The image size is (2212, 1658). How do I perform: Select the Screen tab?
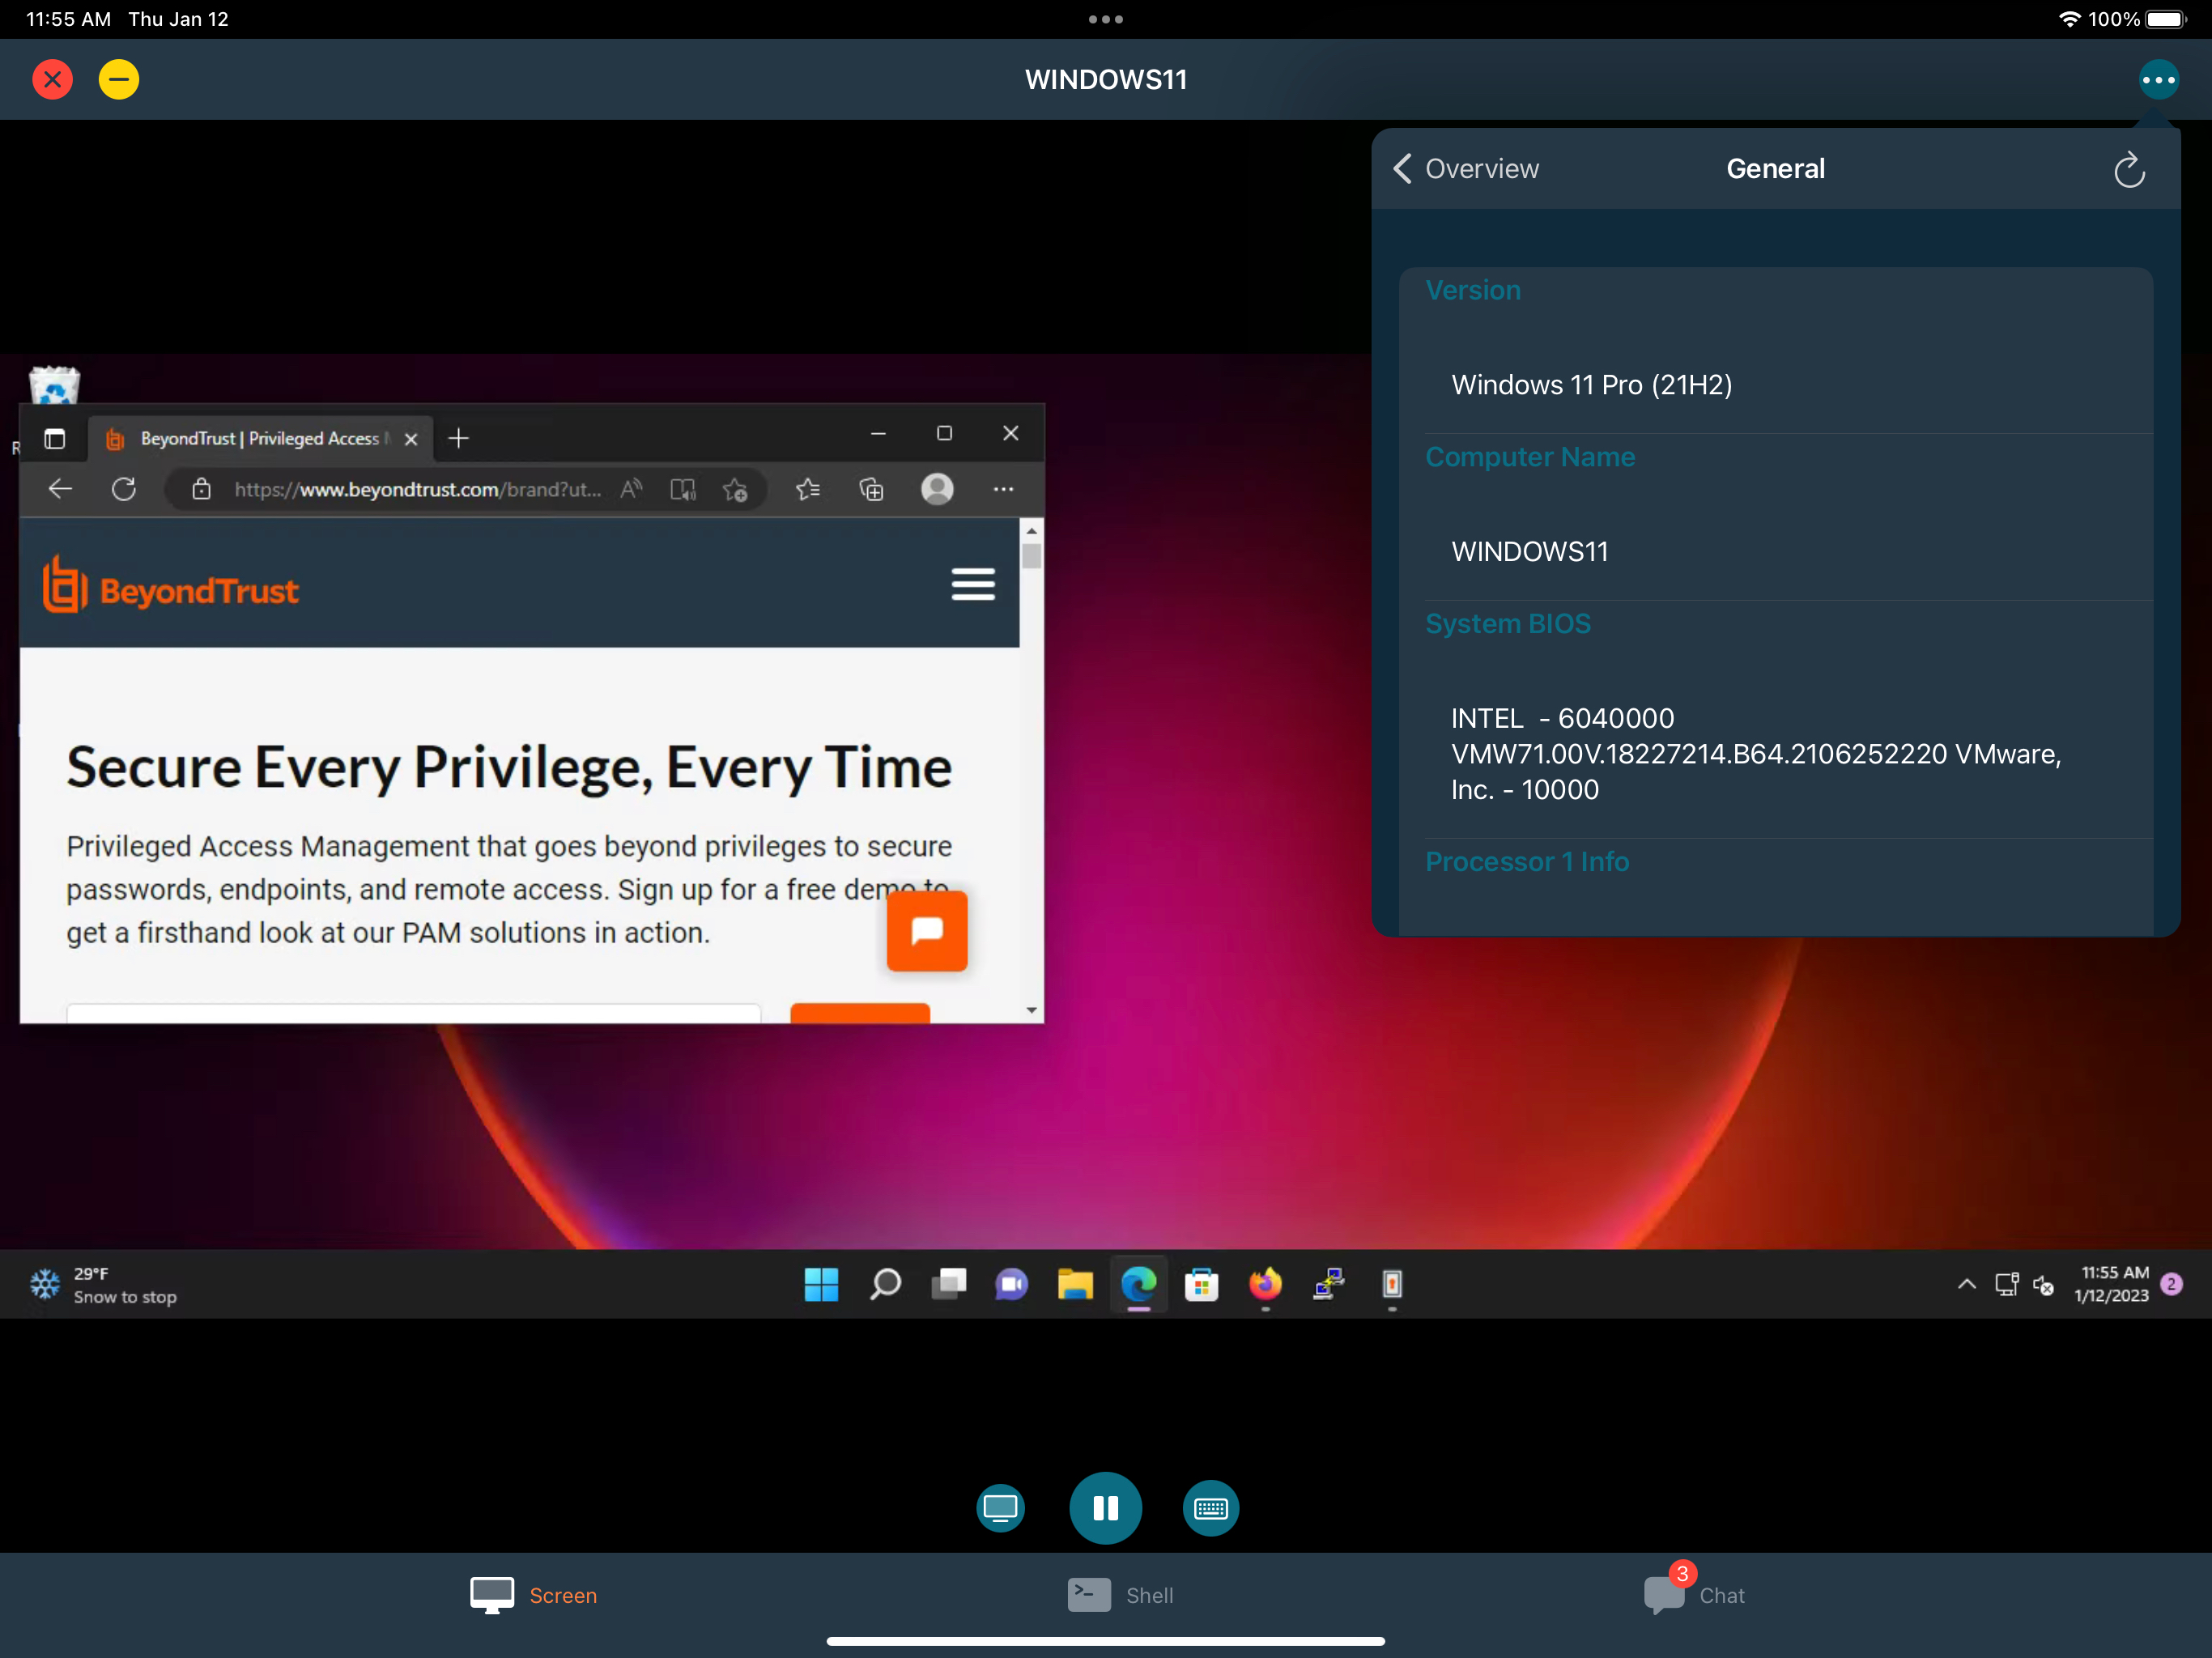(534, 1595)
